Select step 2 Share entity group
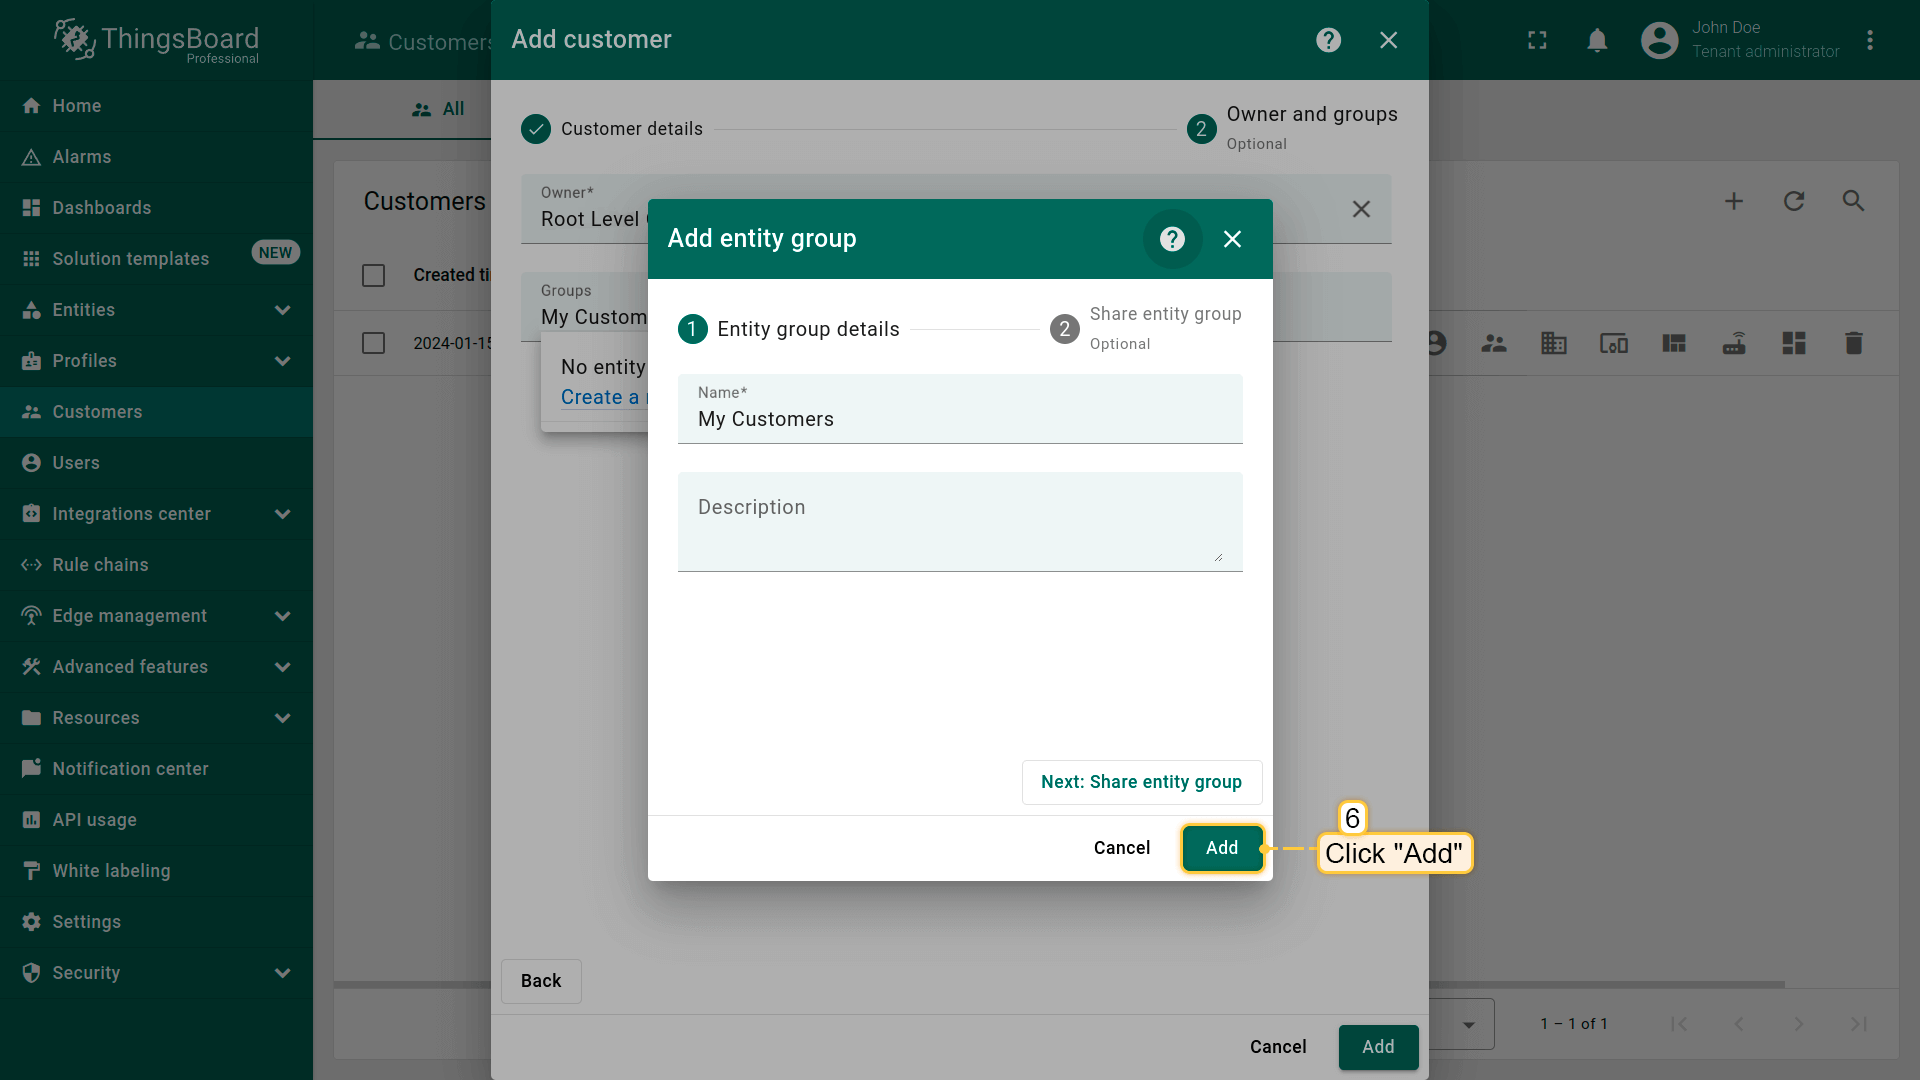The image size is (1920, 1080). point(1064,329)
